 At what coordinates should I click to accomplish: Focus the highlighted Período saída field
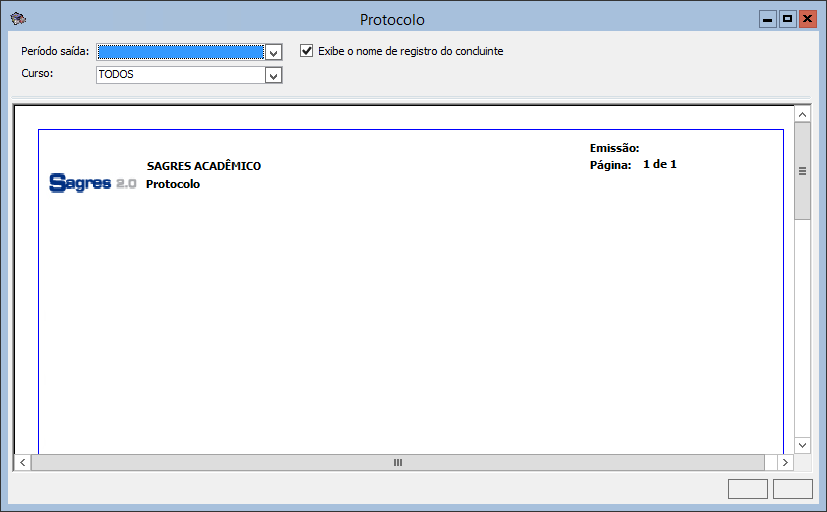point(180,52)
